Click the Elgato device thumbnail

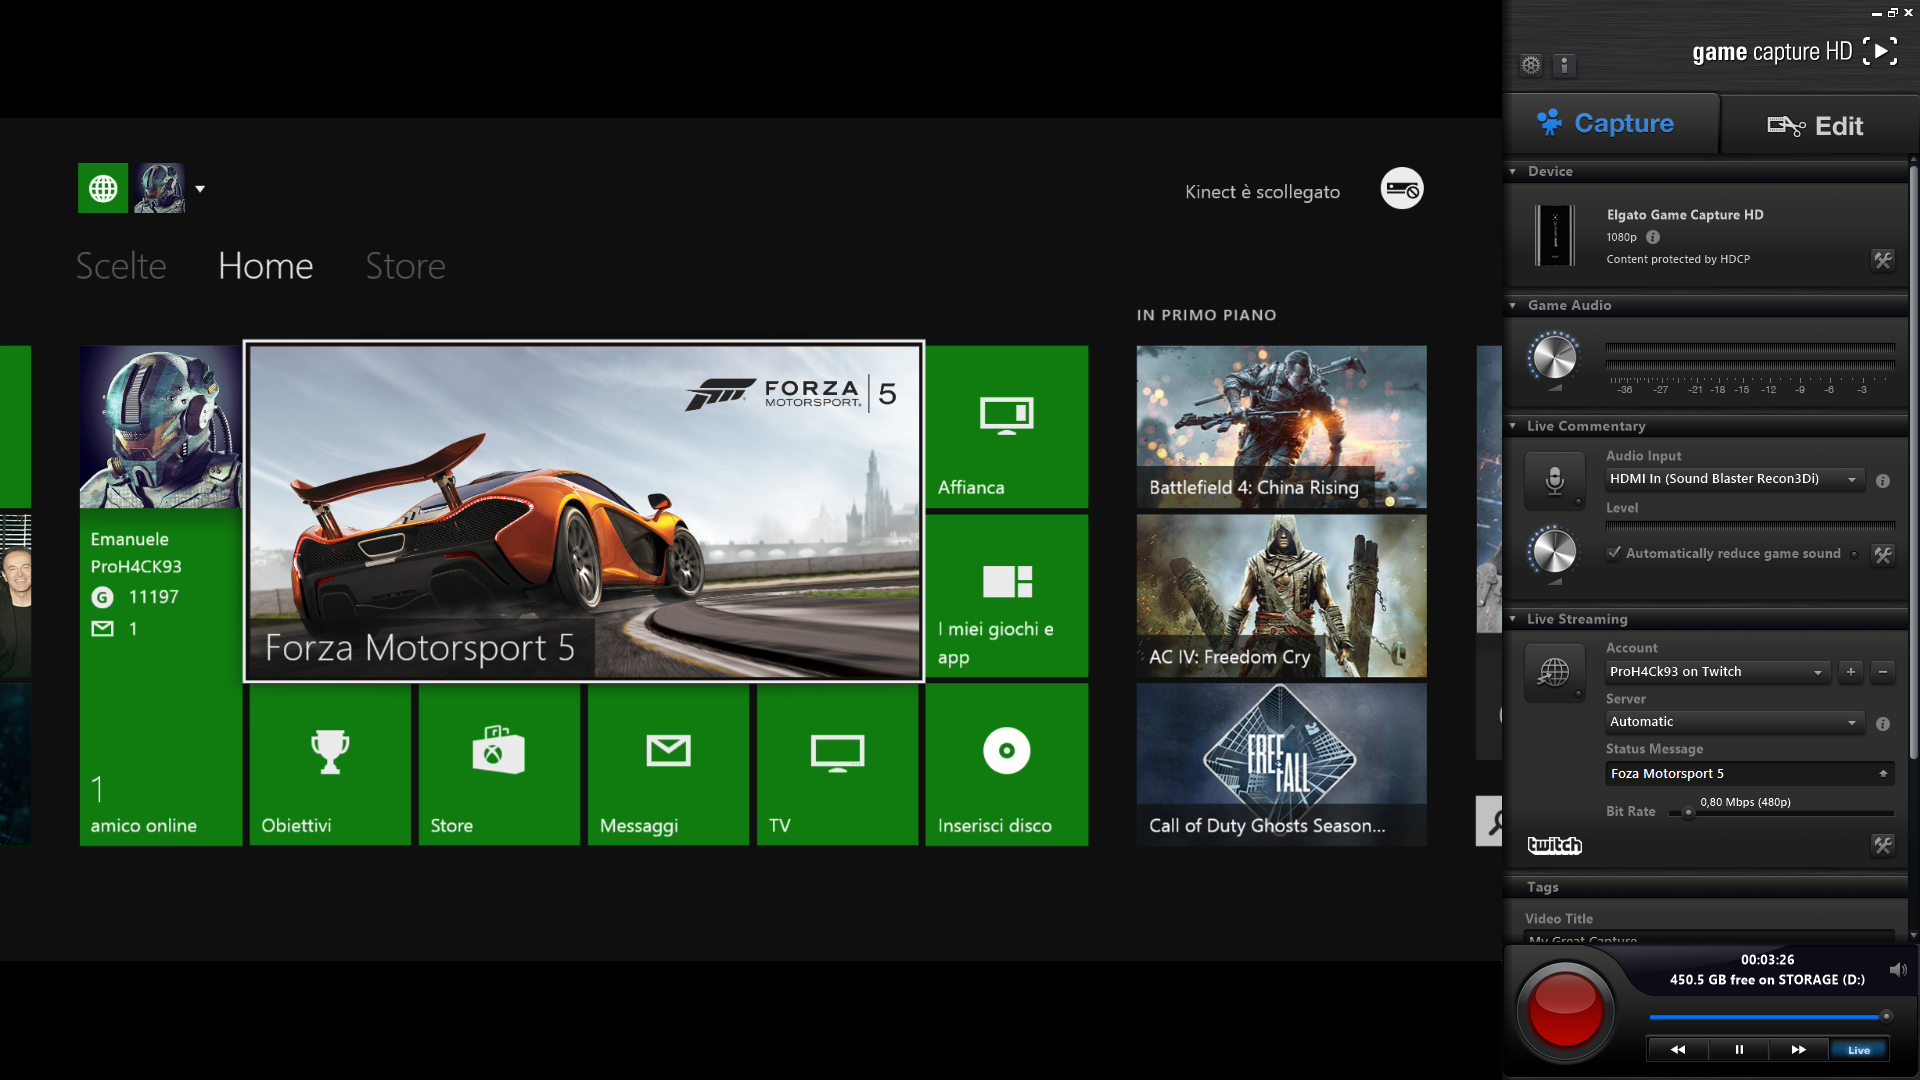coord(1555,236)
